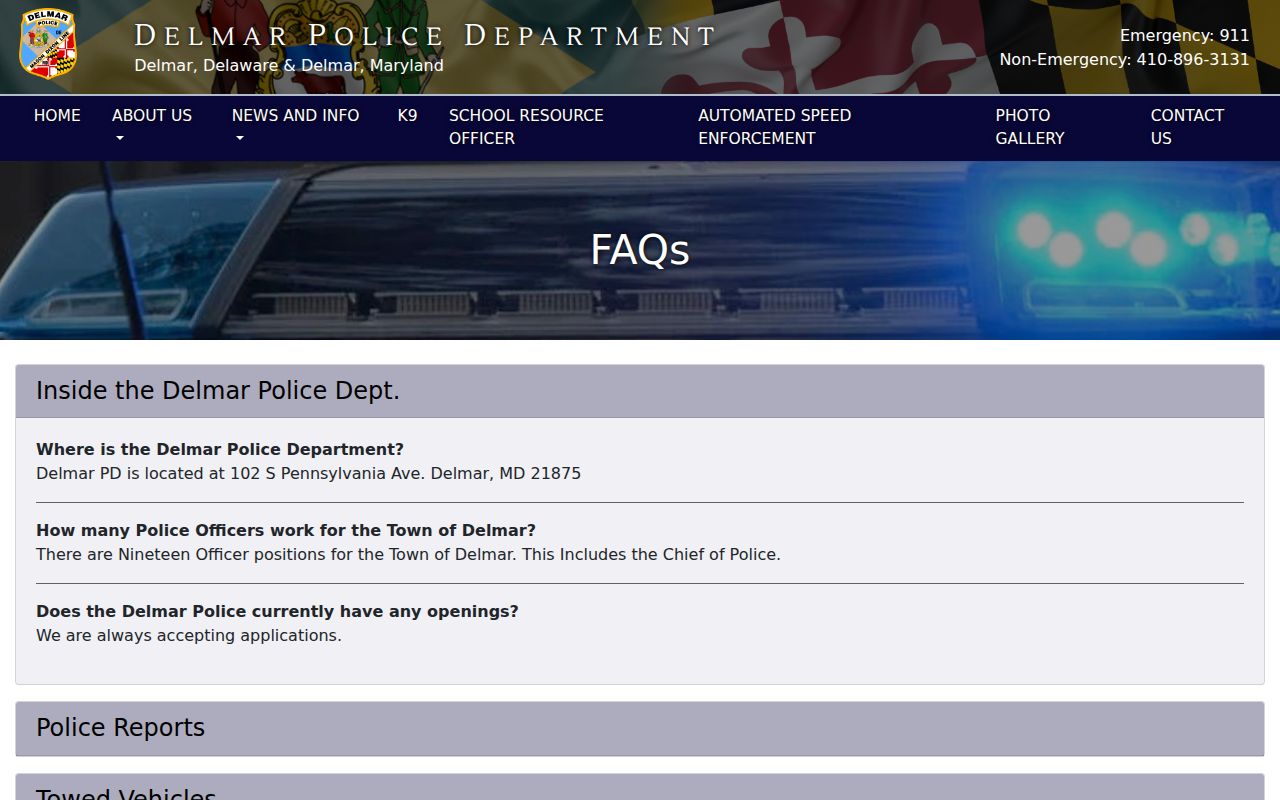Image resolution: width=1280 pixels, height=800 pixels.
Task: Collapse the Inside the Delmar Police Dept. section
Action: 640,391
